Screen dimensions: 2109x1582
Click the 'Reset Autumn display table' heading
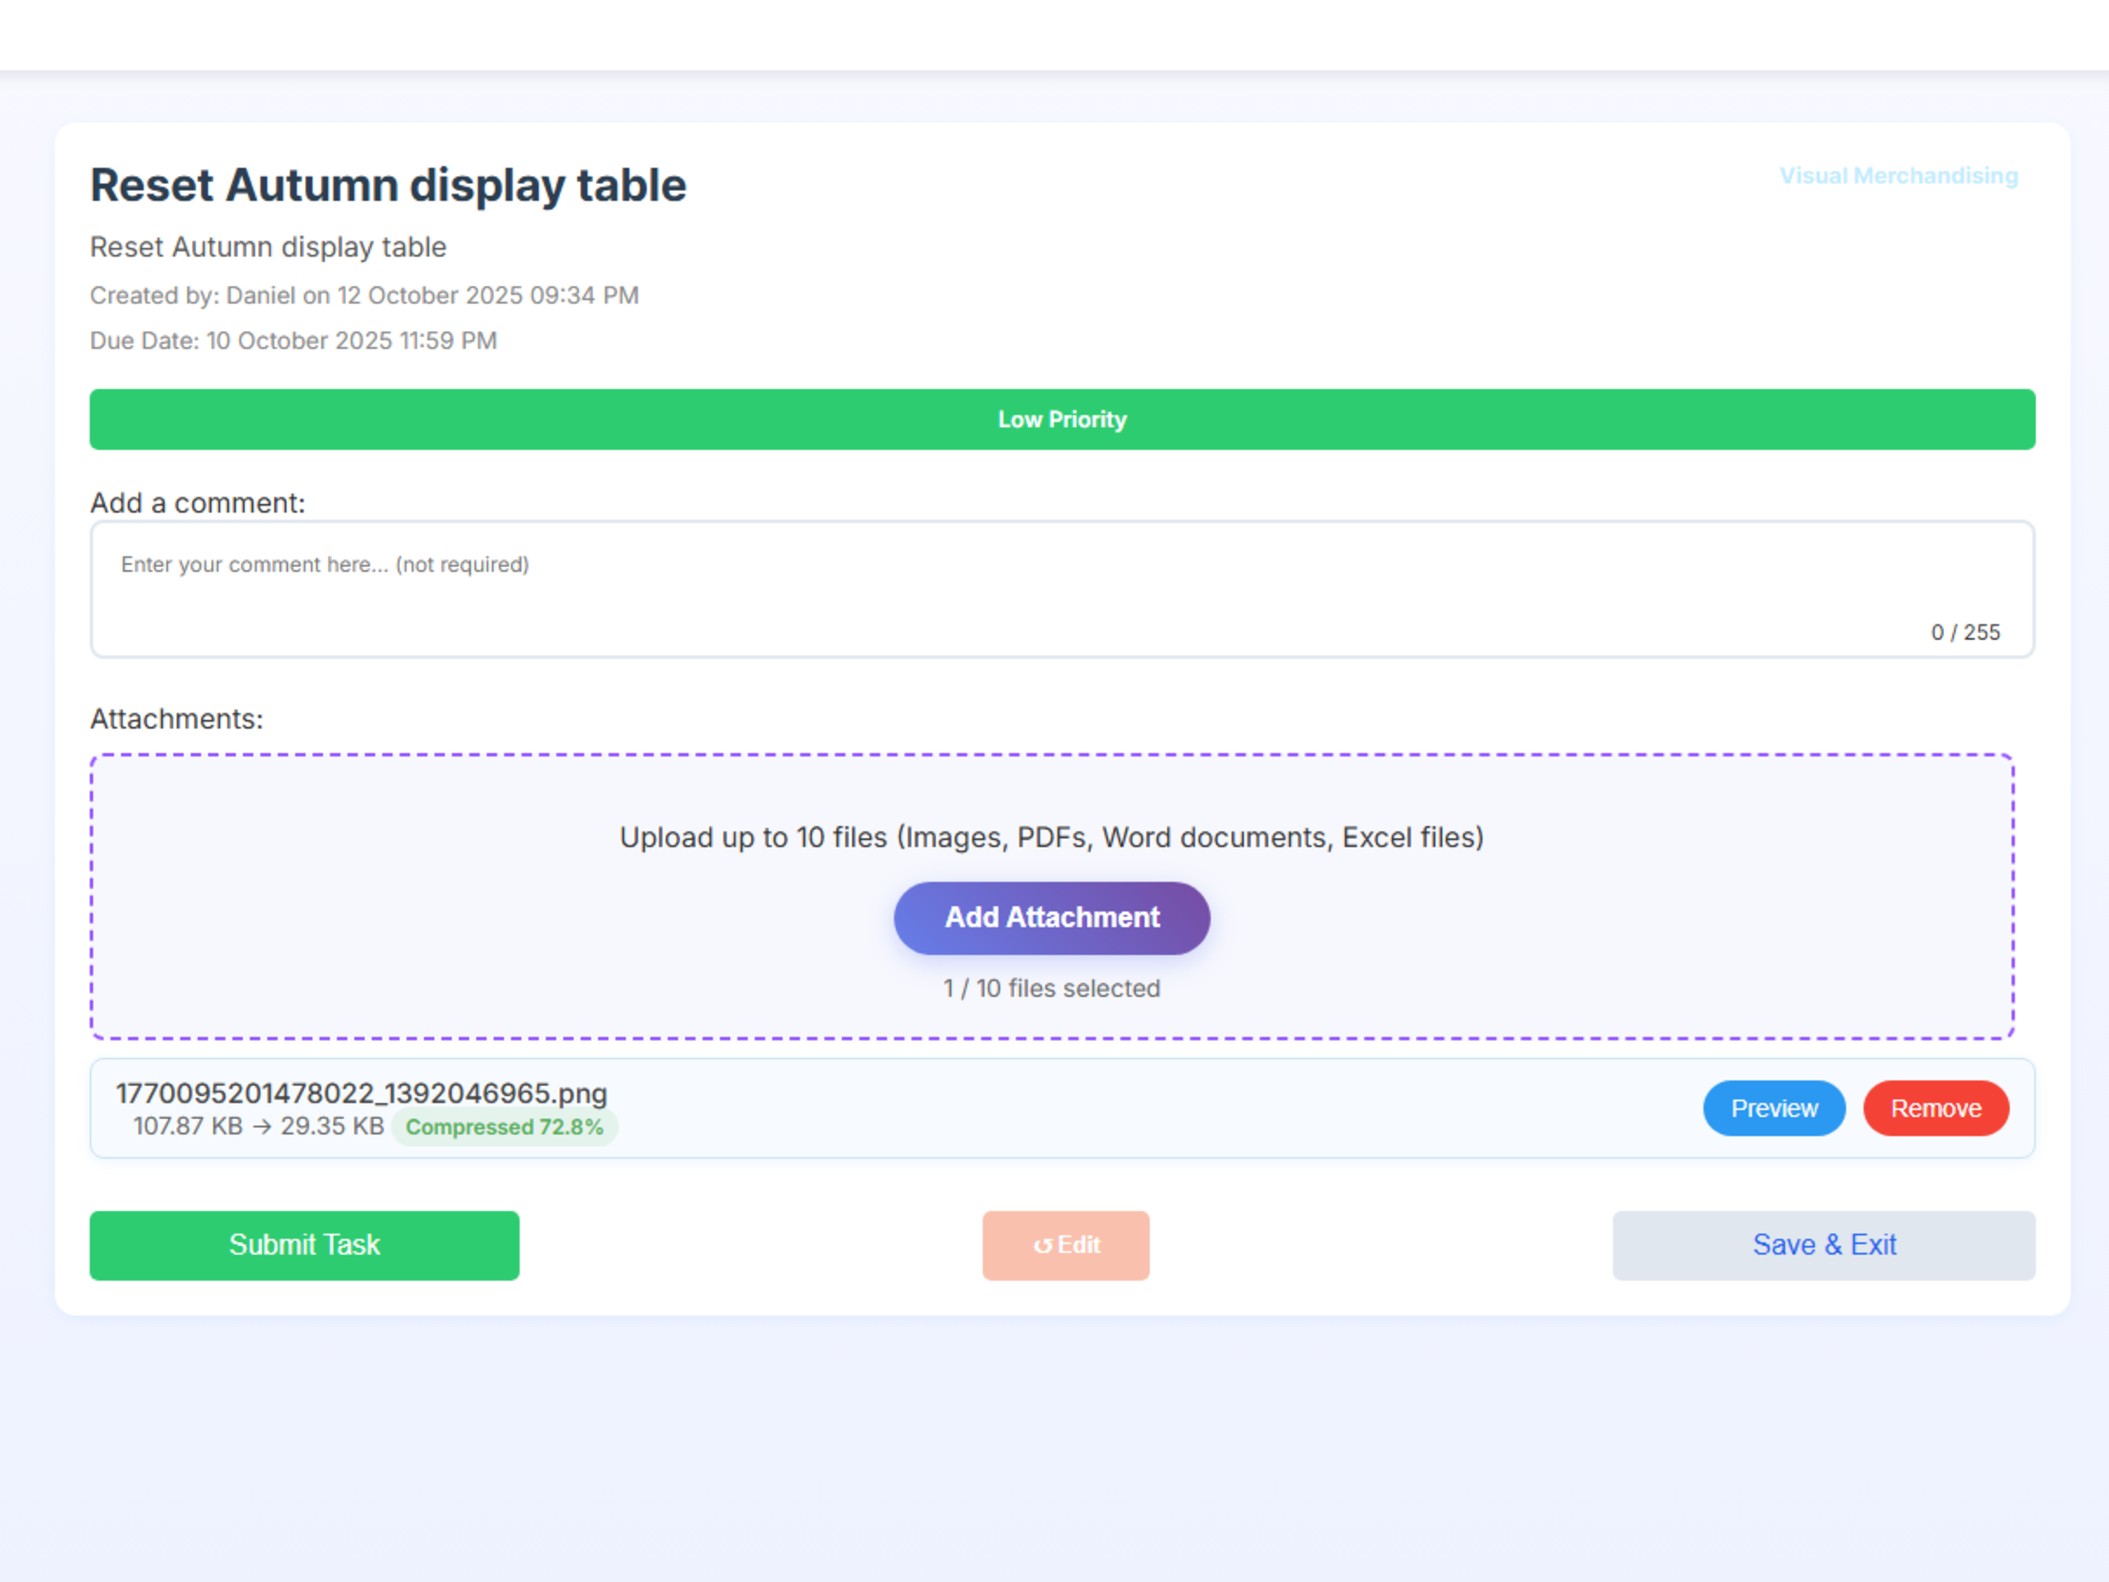pyautogui.click(x=388, y=185)
